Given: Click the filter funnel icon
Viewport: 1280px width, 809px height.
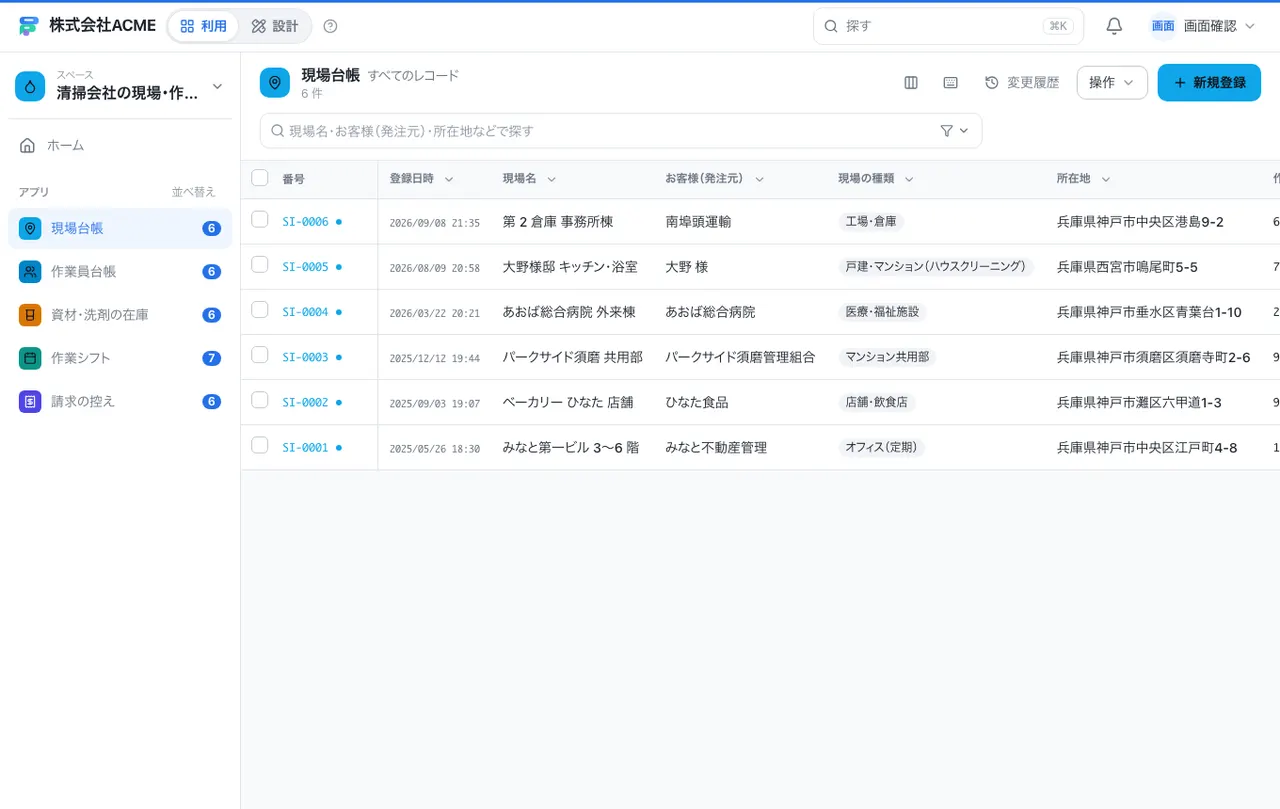Looking at the screenshot, I should 946,131.
